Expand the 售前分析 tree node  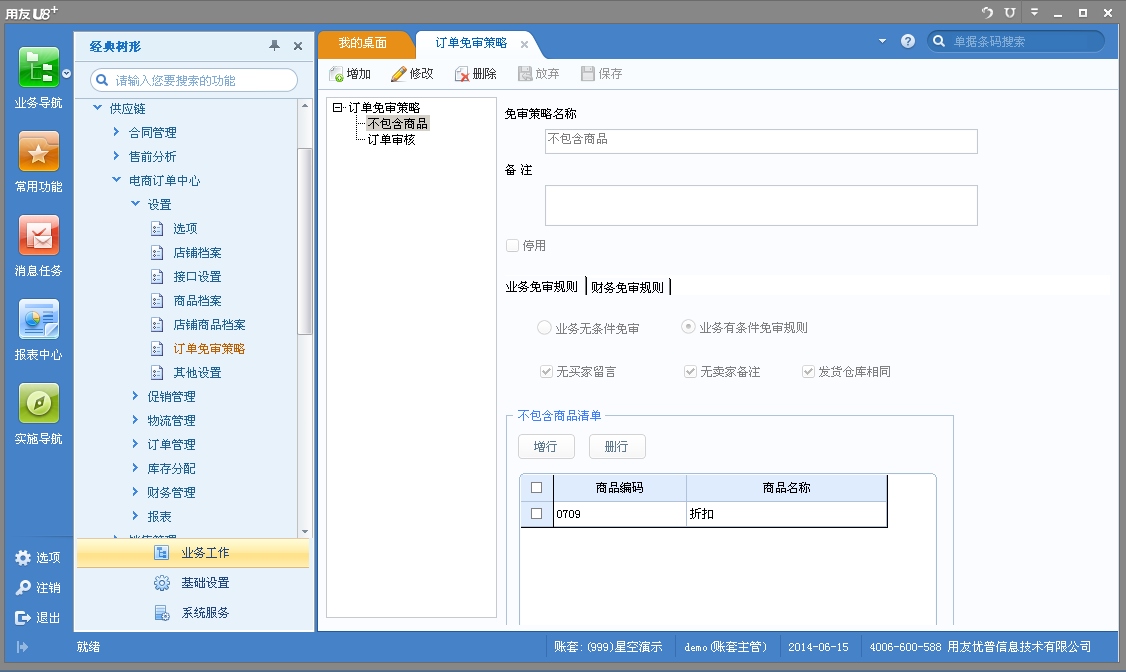pyautogui.click(x=116, y=156)
